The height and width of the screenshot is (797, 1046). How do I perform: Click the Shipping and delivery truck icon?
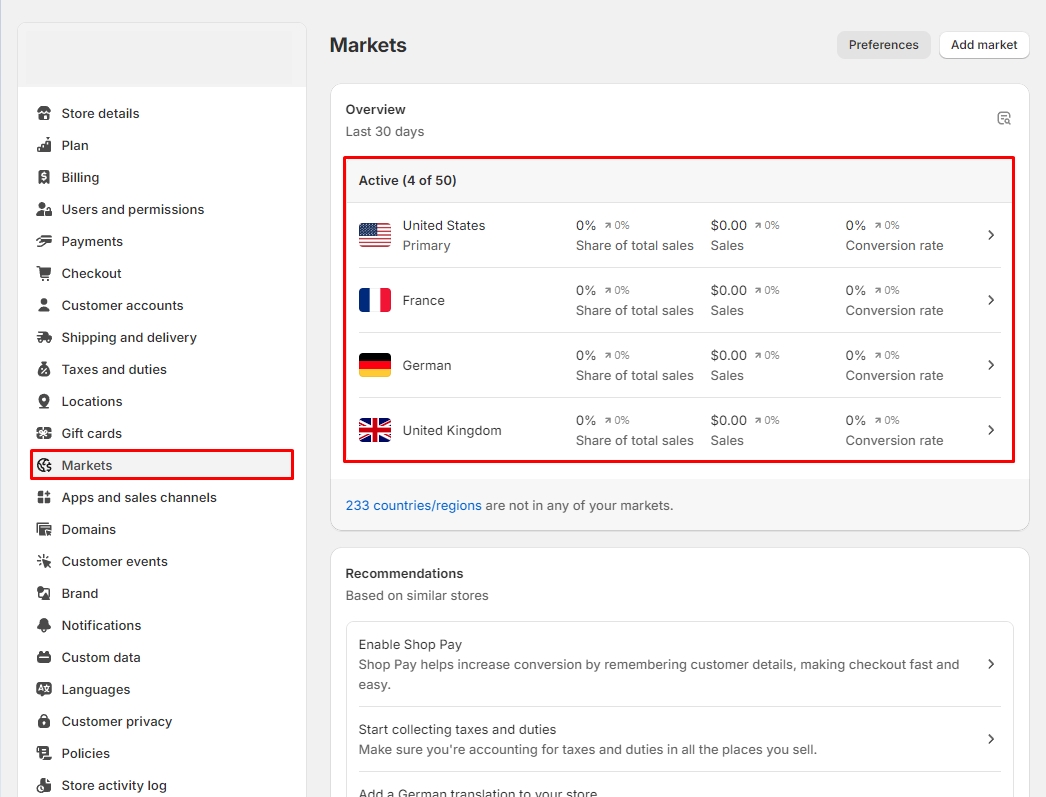coord(44,337)
